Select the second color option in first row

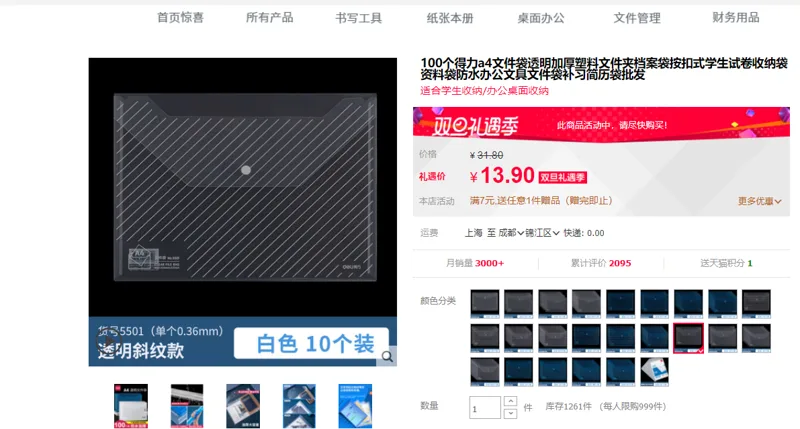[518, 304]
